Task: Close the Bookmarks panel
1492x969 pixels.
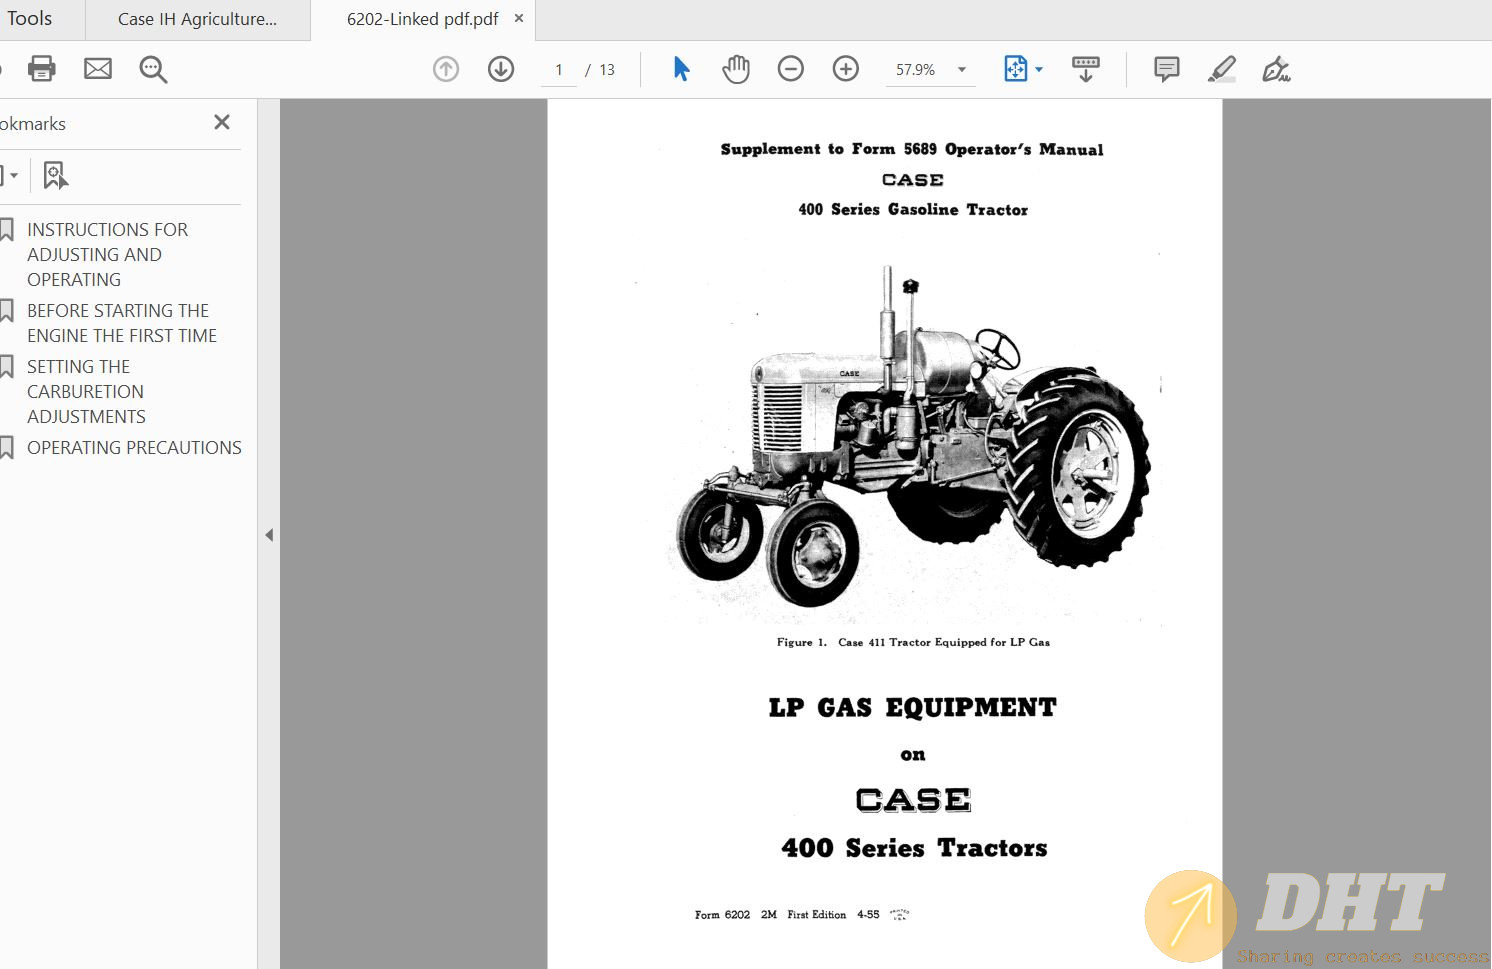Action: [x=222, y=122]
